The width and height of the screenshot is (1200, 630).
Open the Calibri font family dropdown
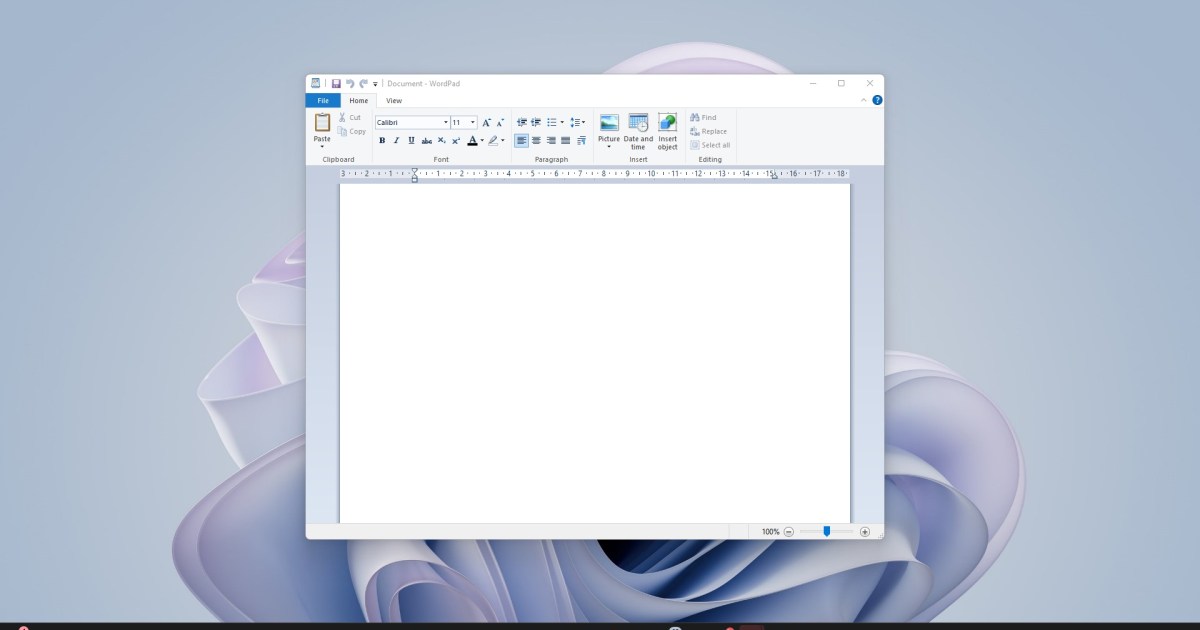446,123
